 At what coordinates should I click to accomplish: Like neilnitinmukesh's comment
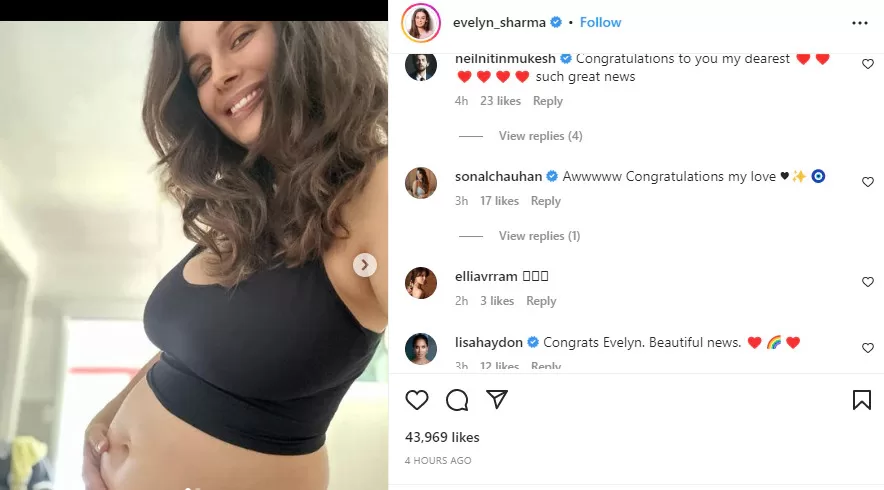click(x=868, y=64)
